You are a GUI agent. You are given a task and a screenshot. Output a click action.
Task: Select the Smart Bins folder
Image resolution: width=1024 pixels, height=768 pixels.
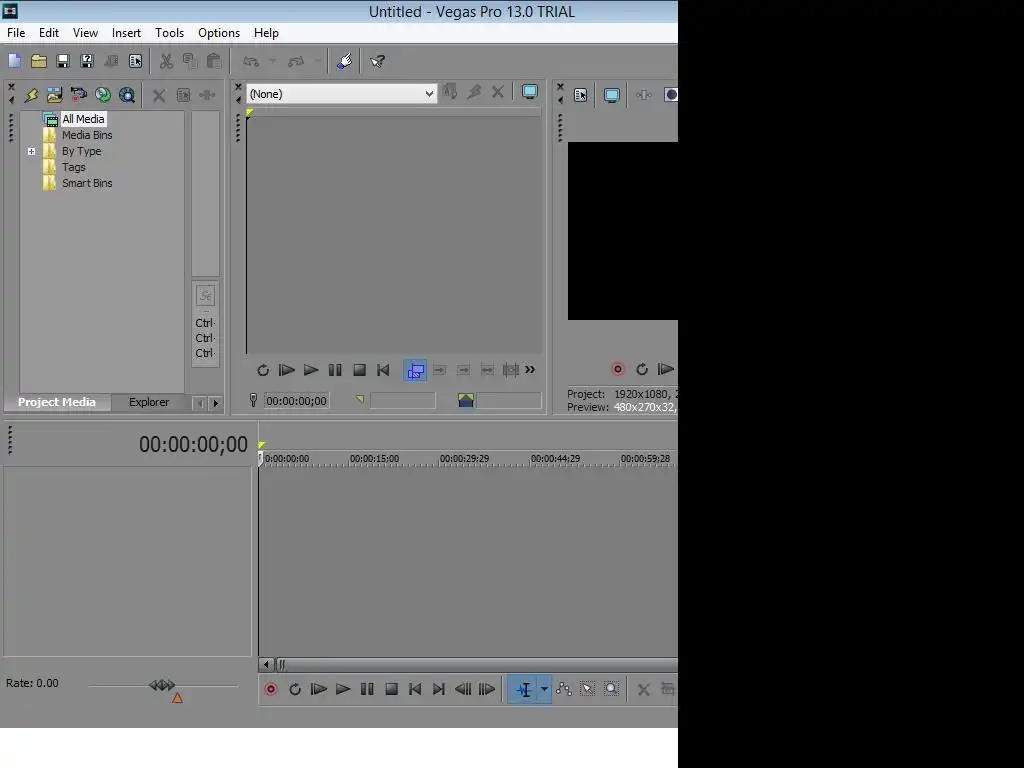[87, 184]
